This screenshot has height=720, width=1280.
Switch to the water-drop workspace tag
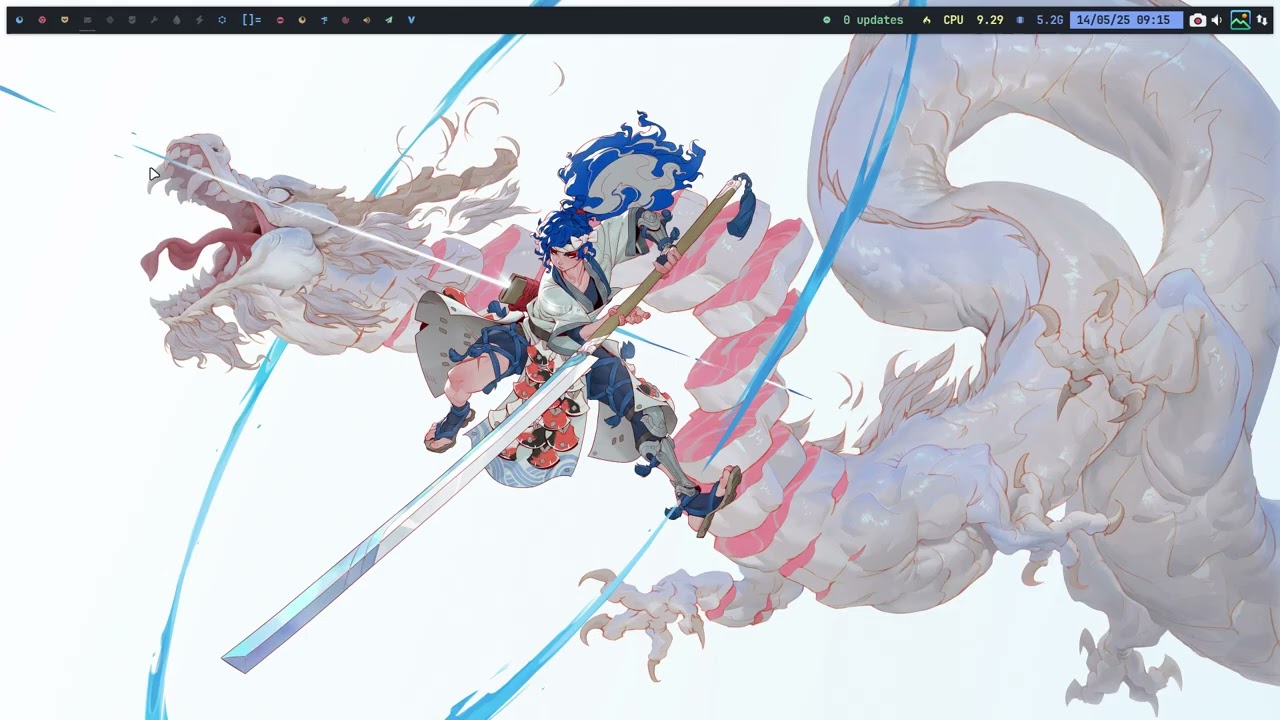[176, 20]
